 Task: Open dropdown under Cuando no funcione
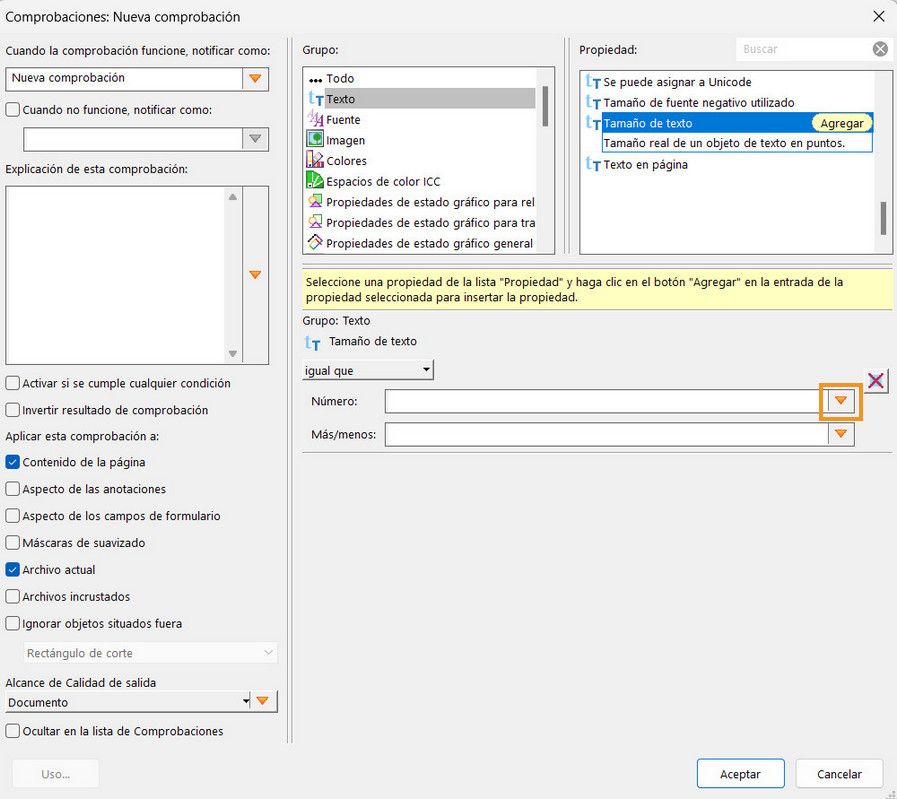coord(255,138)
